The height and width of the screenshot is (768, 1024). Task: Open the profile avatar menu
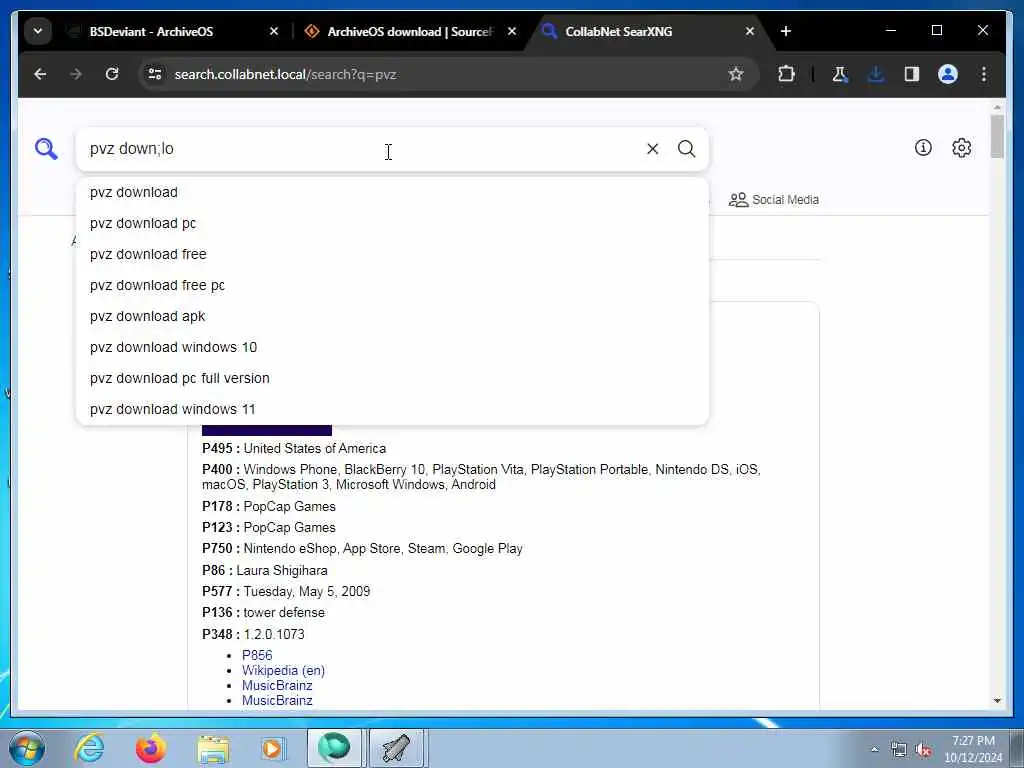[948, 74]
